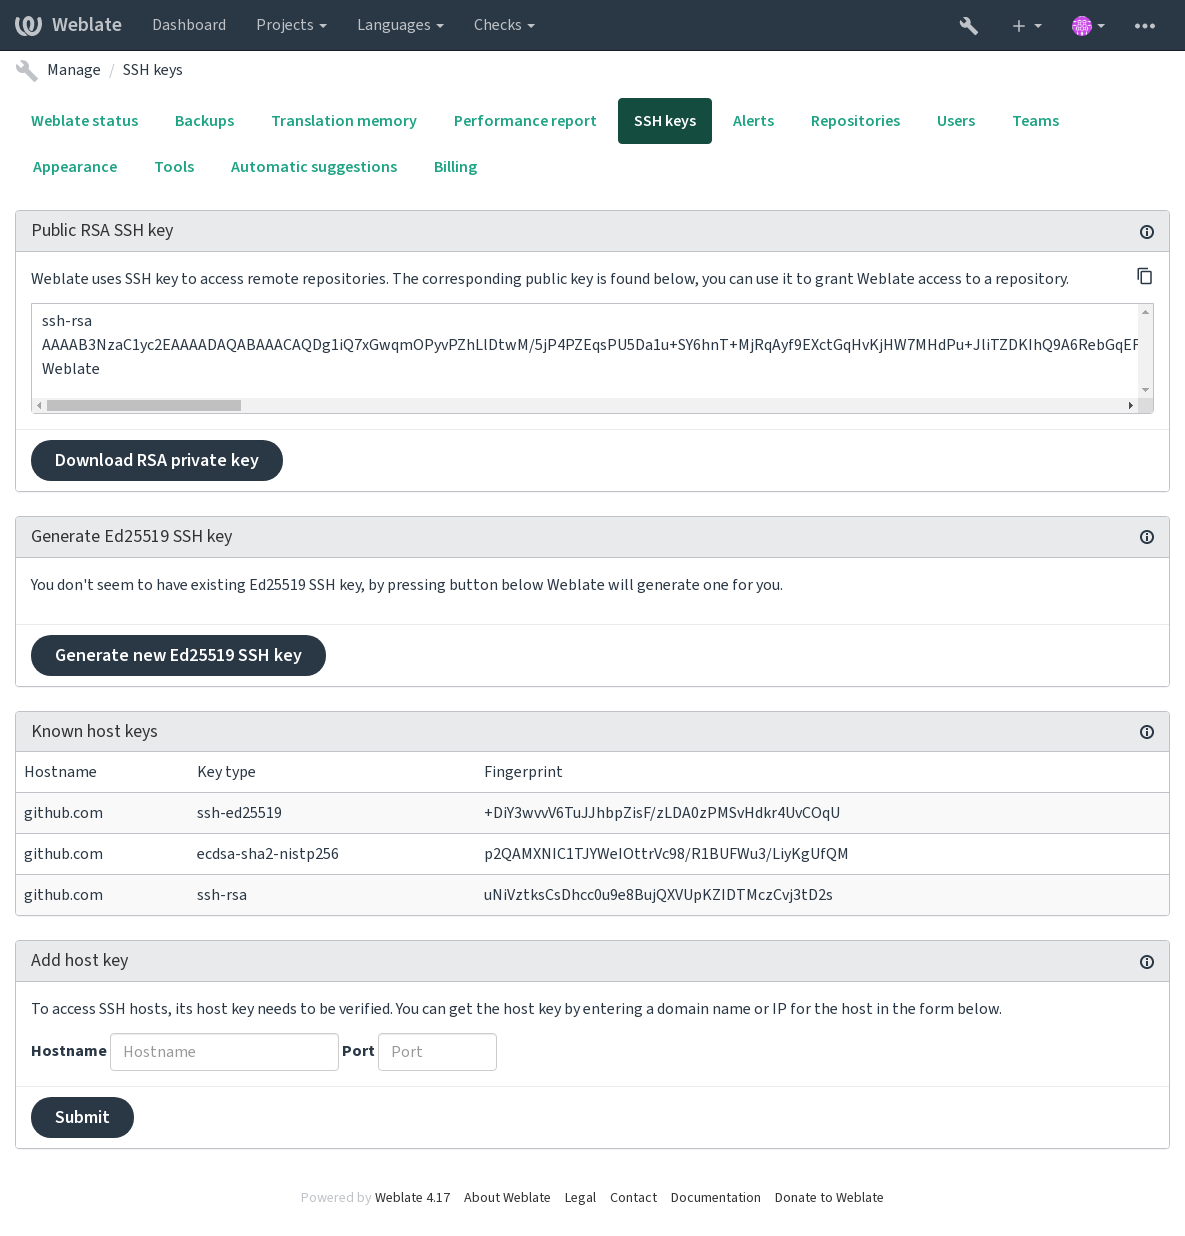Open info icon for Known host keys
The width and height of the screenshot is (1185, 1236).
point(1147,732)
